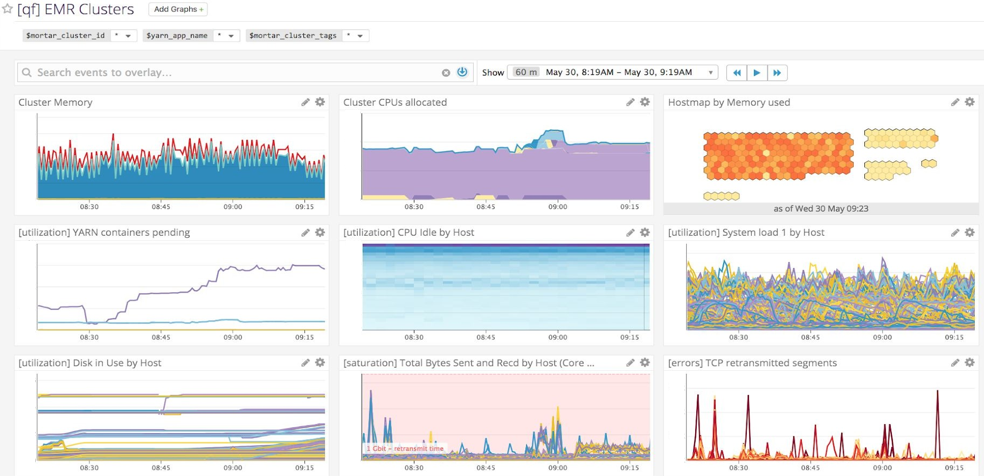Open settings gear for System load 1 by Host
Image resolution: width=984 pixels, height=476 pixels.
tap(969, 232)
